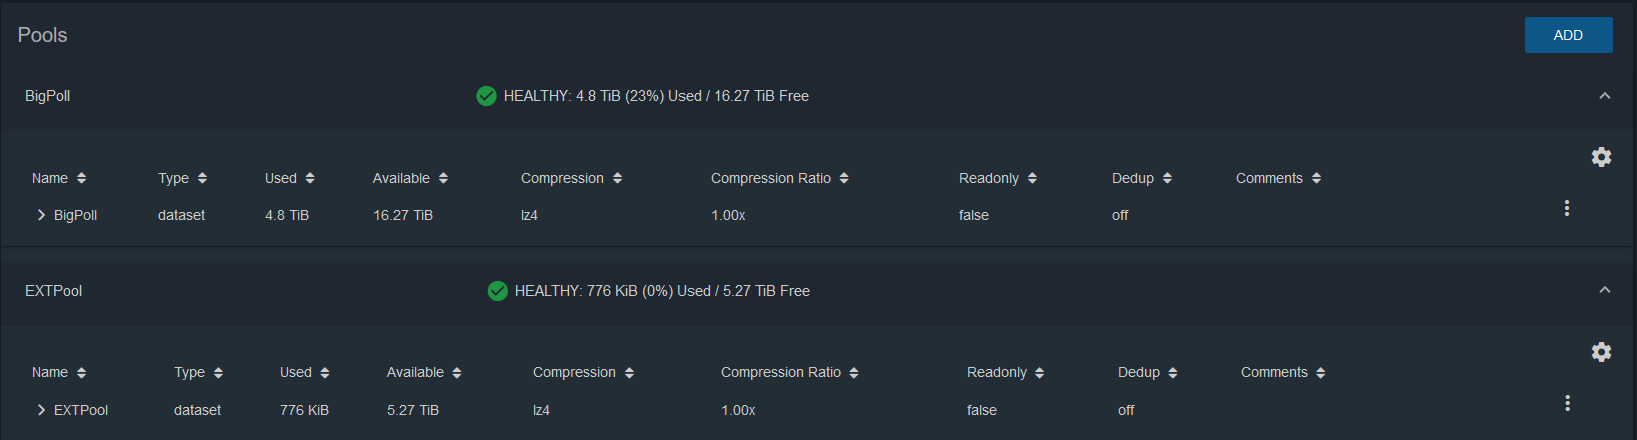Screen dimensions: 1637x440
Task: Sort BigPoll table by Available column
Action: [x=410, y=178]
